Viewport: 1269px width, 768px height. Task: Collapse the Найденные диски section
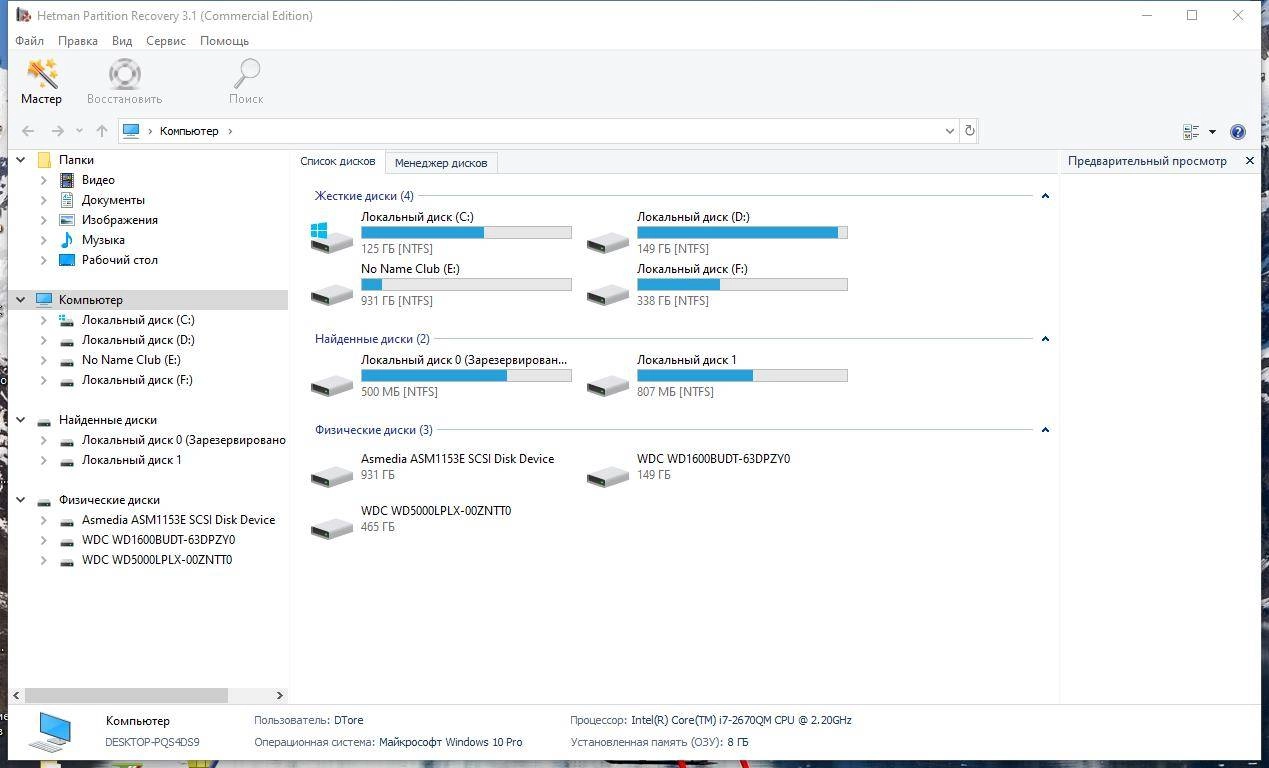pos(1045,339)
